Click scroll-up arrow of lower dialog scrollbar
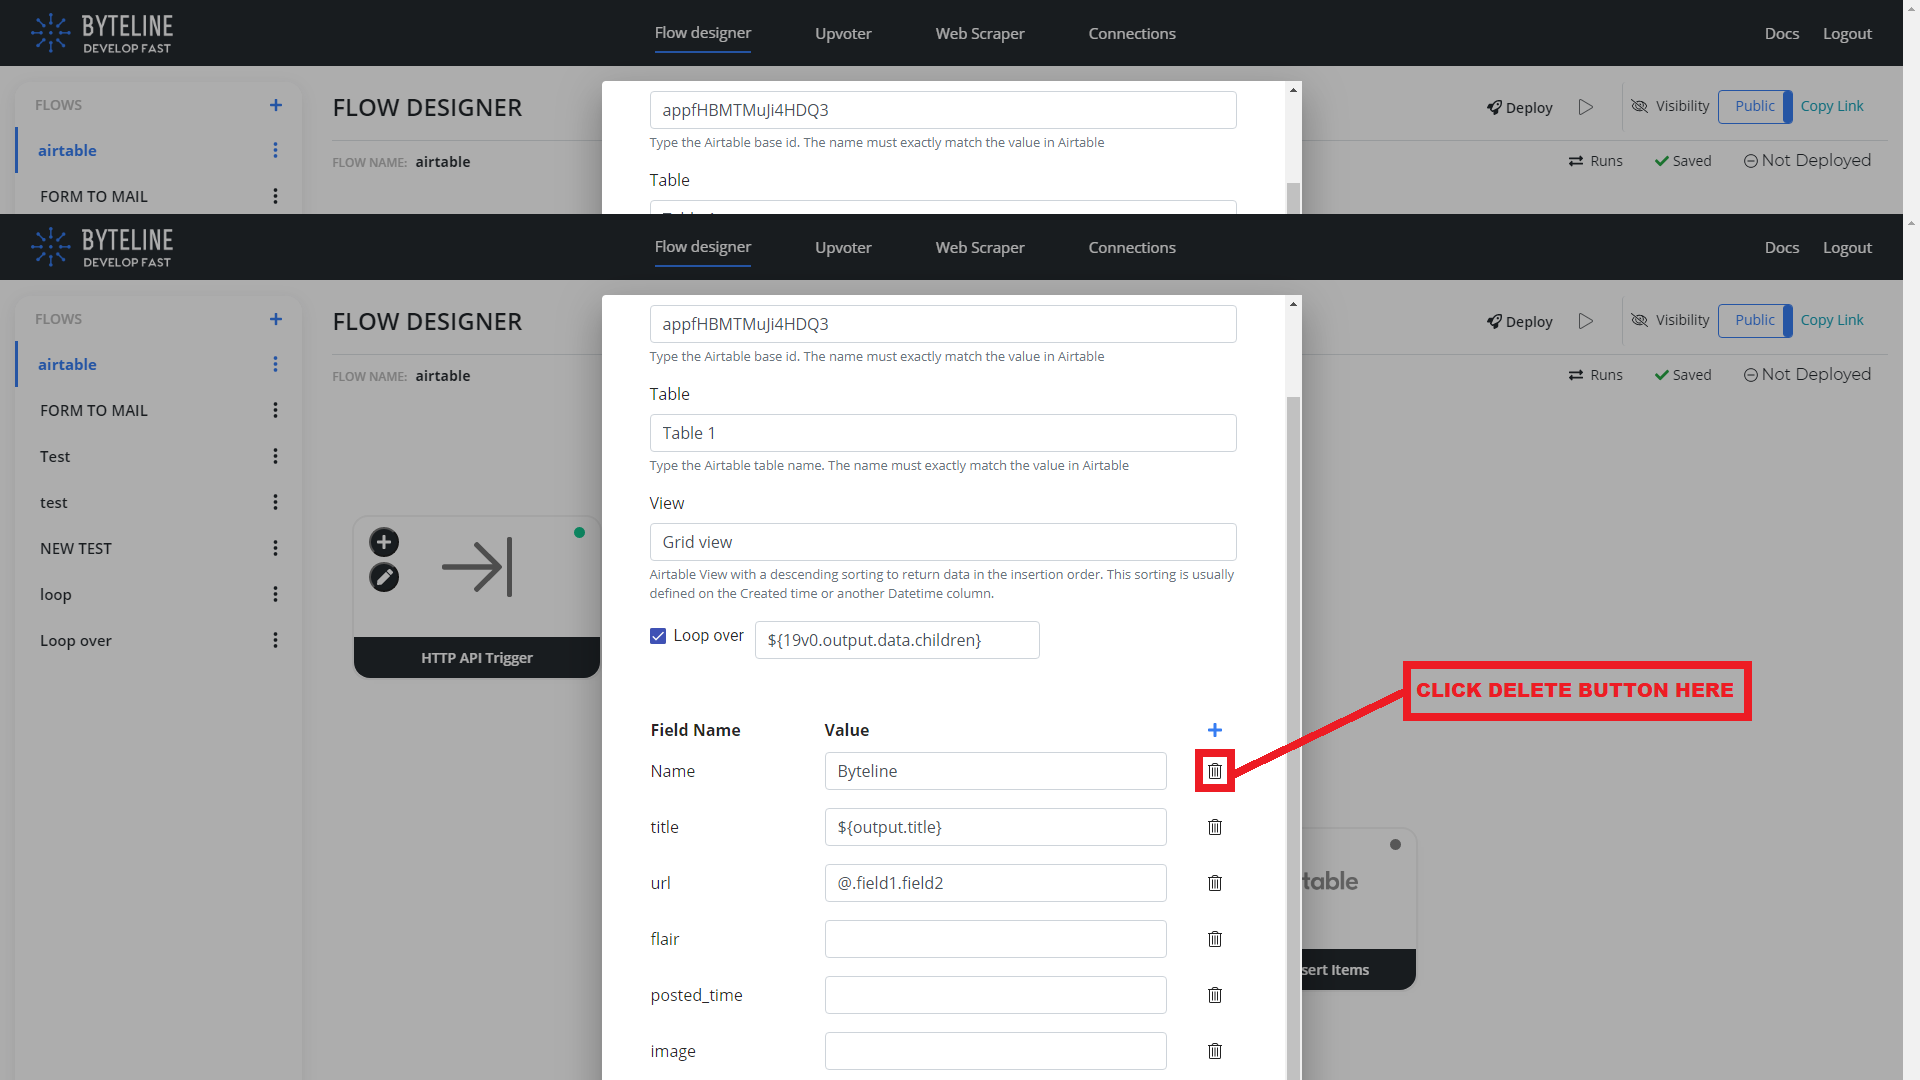The width and height of the screenshot is (1920, 1080). pyautogui.click(x=1293, y=304)
